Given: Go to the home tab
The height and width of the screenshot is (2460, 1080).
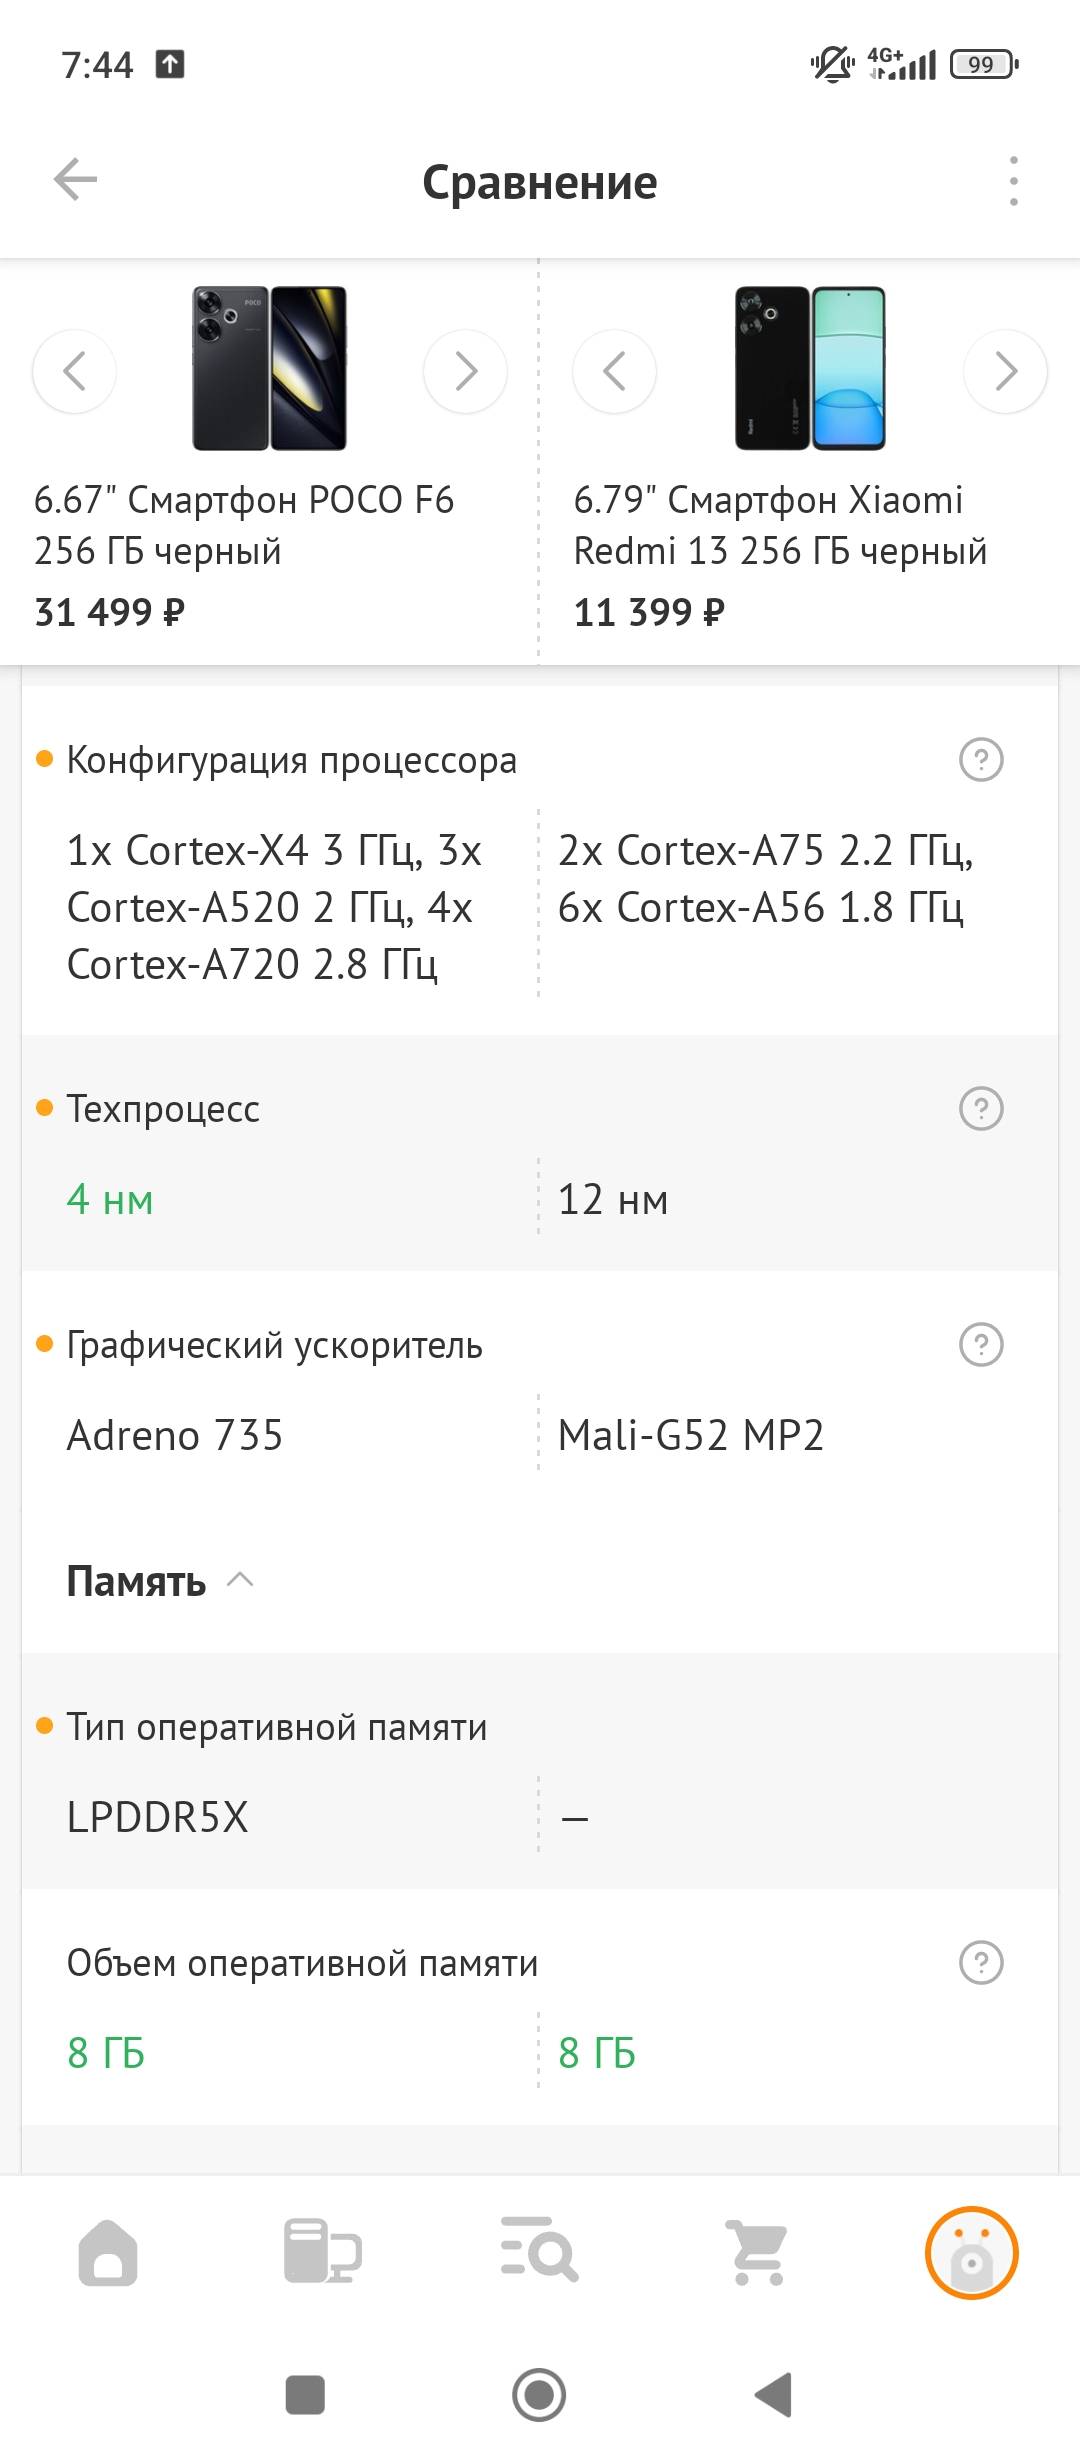Looking at the screenshot, I should click(x=108, y=2252).
